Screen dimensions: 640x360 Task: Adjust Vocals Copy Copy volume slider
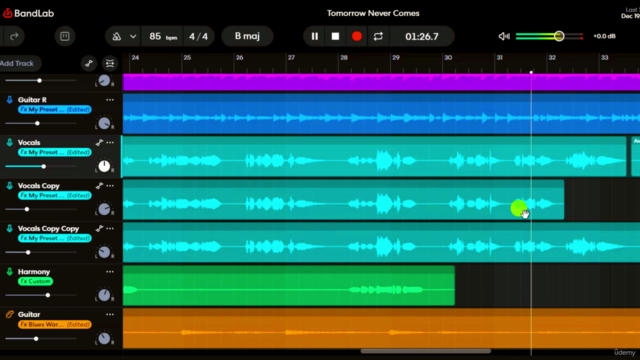coord(28,252)
